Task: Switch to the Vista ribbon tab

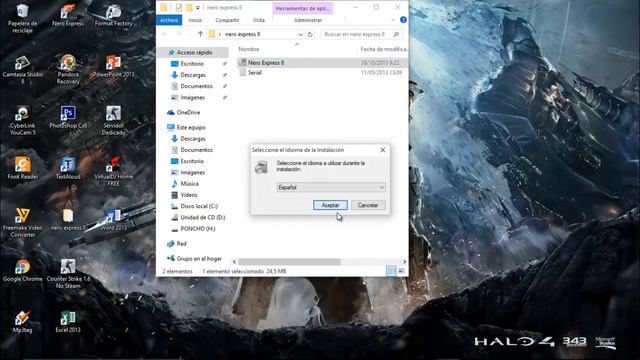Action: (258, 20)
